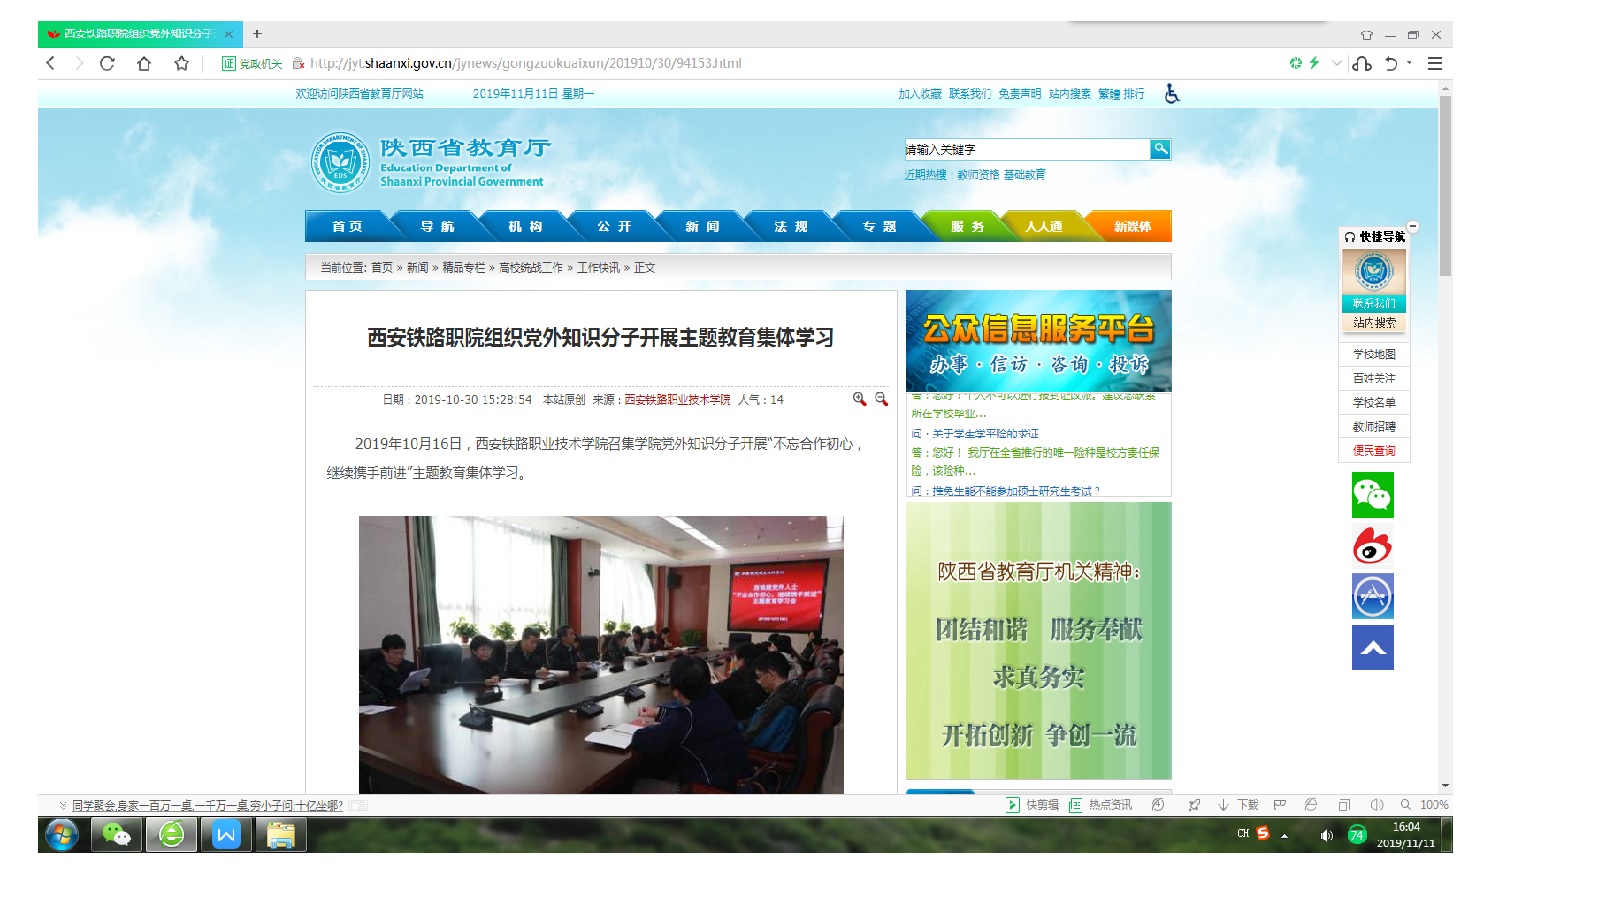Expand the address bar dropdown chevron
The width and height of the screenshot is (1600, 900).
(1336, 63)
